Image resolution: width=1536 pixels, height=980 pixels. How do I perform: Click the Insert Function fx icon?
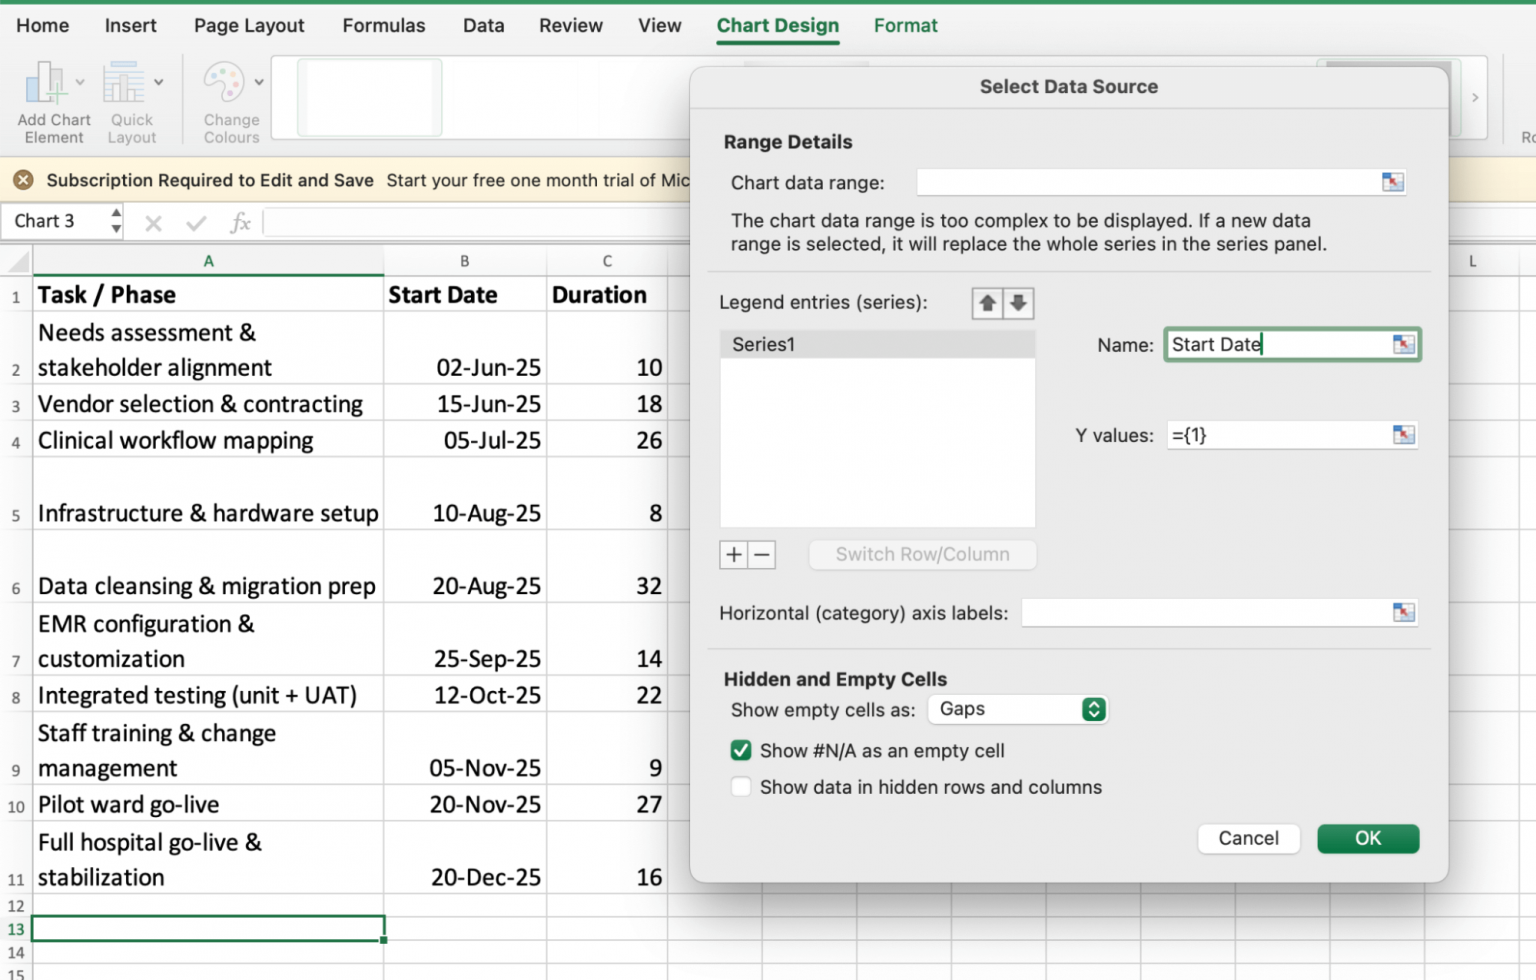240,222
